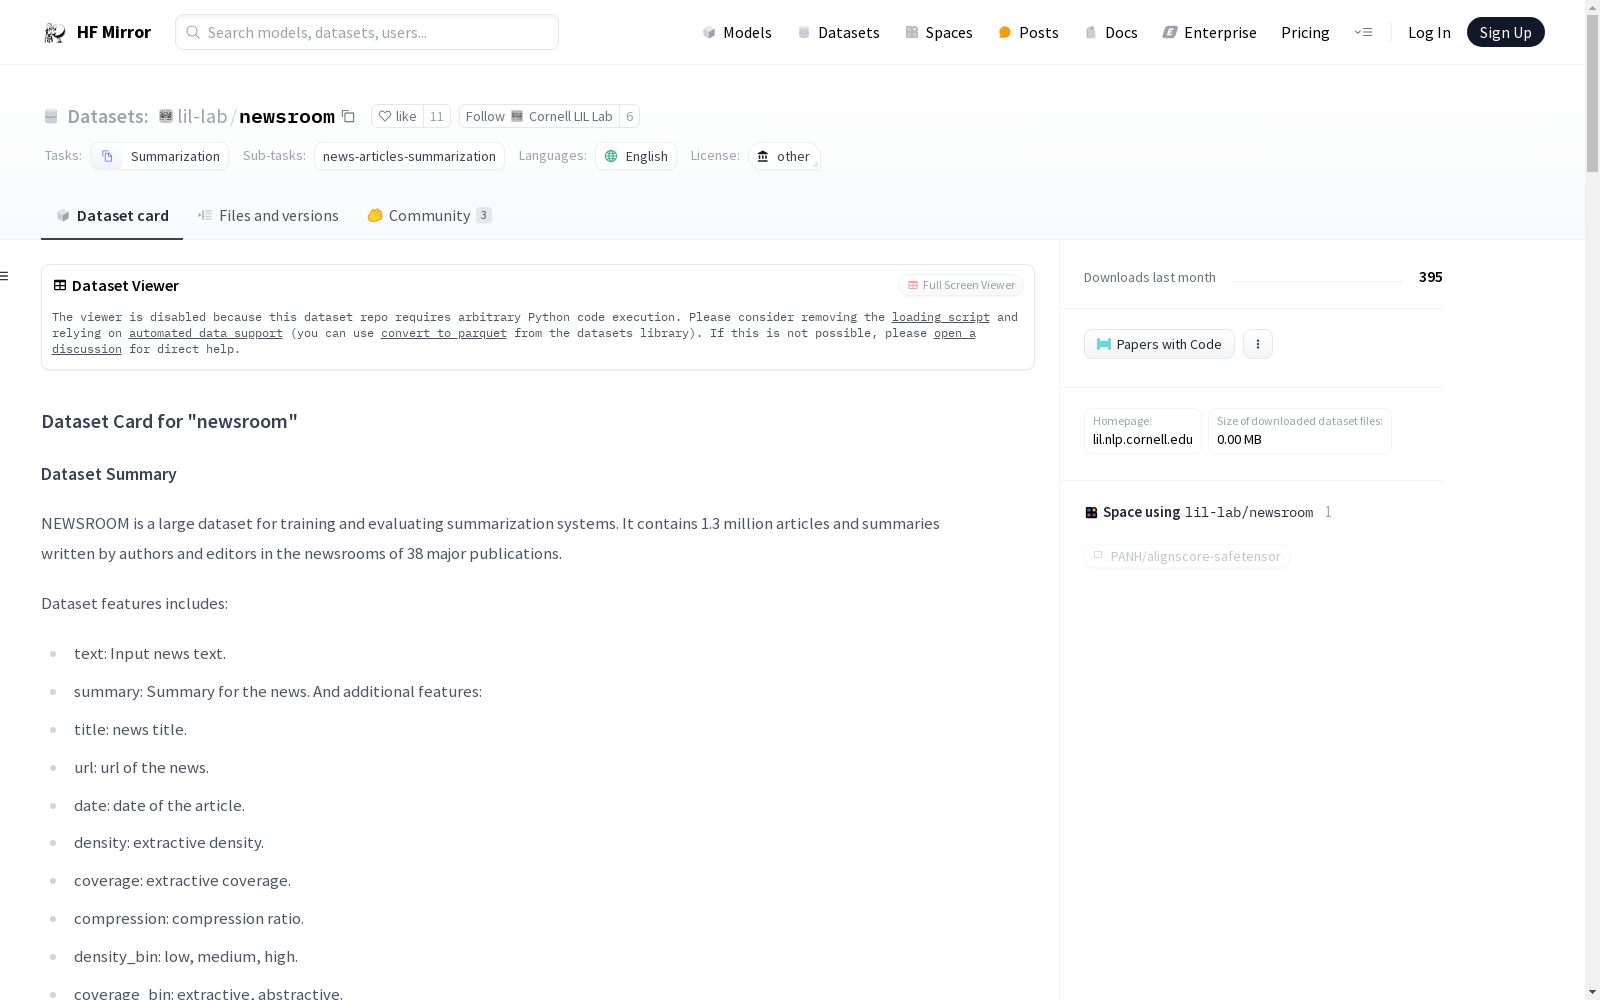
Task: Open the like count of 11
Action: pos(437,116)
